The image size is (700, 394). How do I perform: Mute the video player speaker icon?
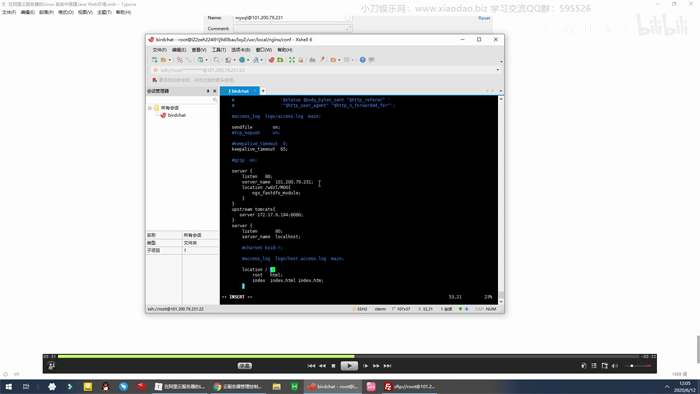coord(615,366)
